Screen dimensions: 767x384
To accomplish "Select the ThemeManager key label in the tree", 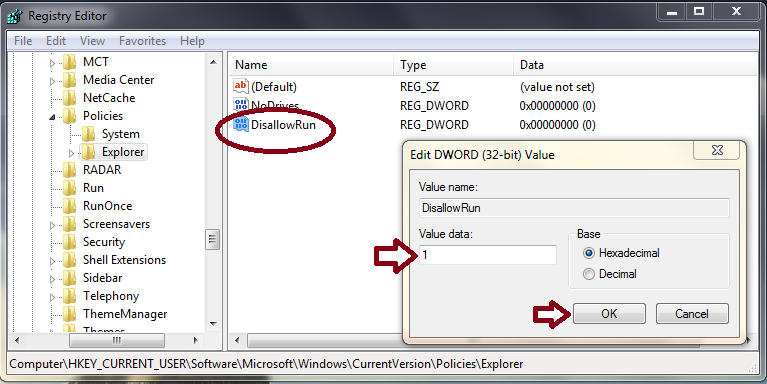I will (x=125, y=314).
